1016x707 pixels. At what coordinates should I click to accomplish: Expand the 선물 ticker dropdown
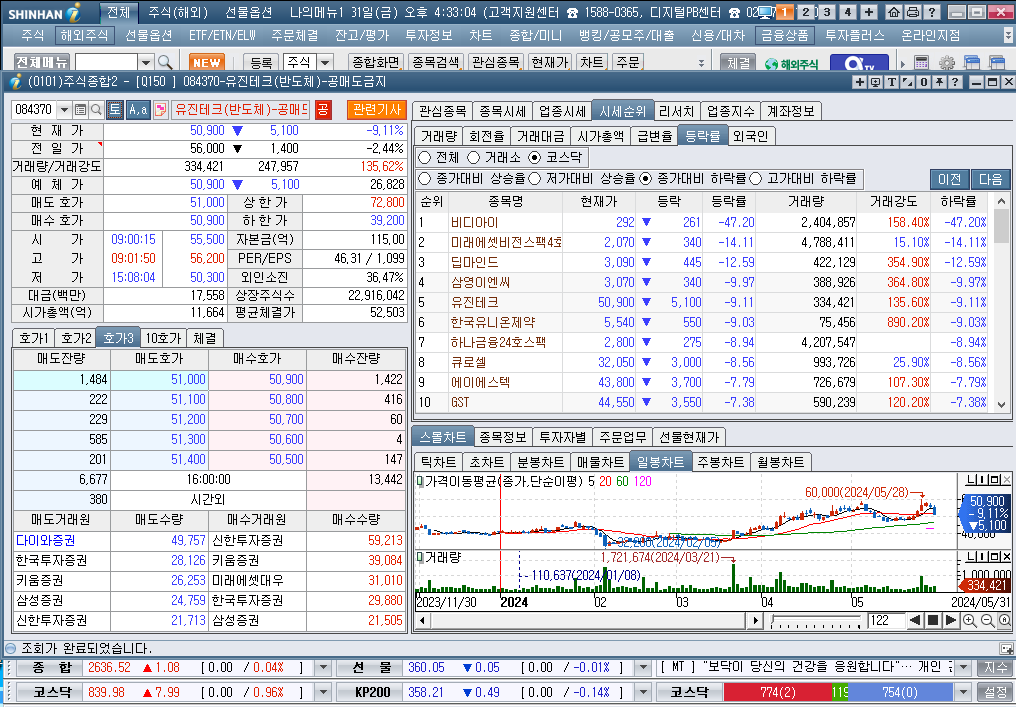coord(643,667)
